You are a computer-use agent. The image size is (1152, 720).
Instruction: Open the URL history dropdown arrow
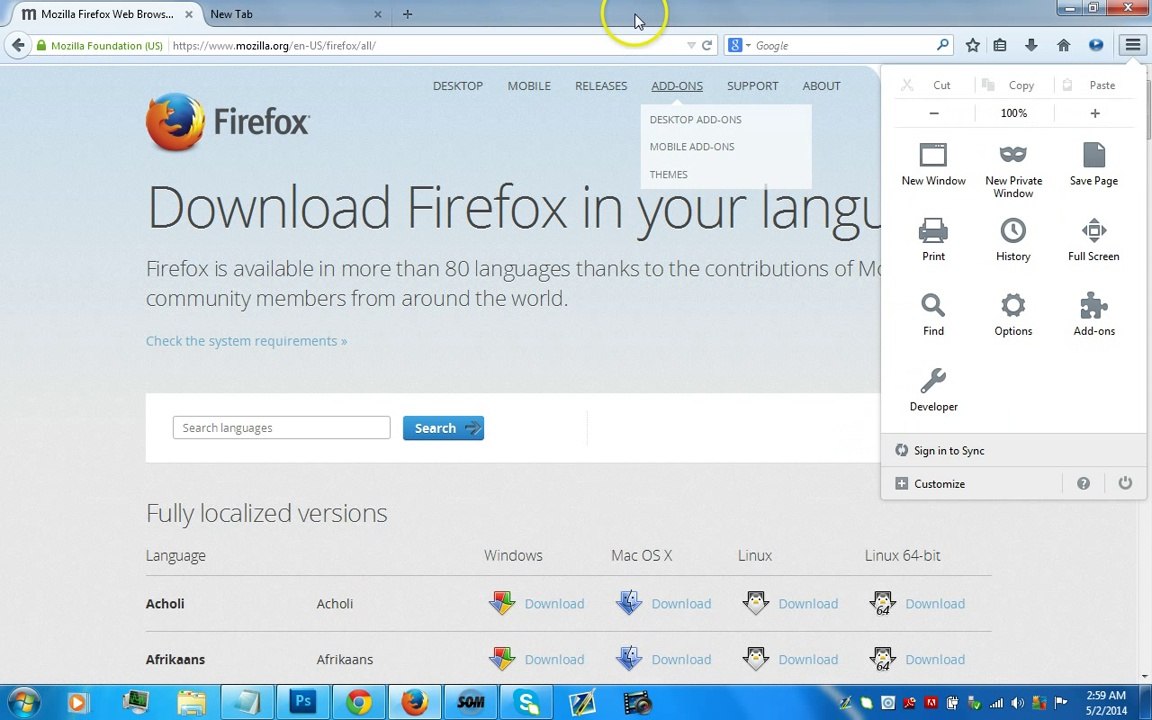691,46
